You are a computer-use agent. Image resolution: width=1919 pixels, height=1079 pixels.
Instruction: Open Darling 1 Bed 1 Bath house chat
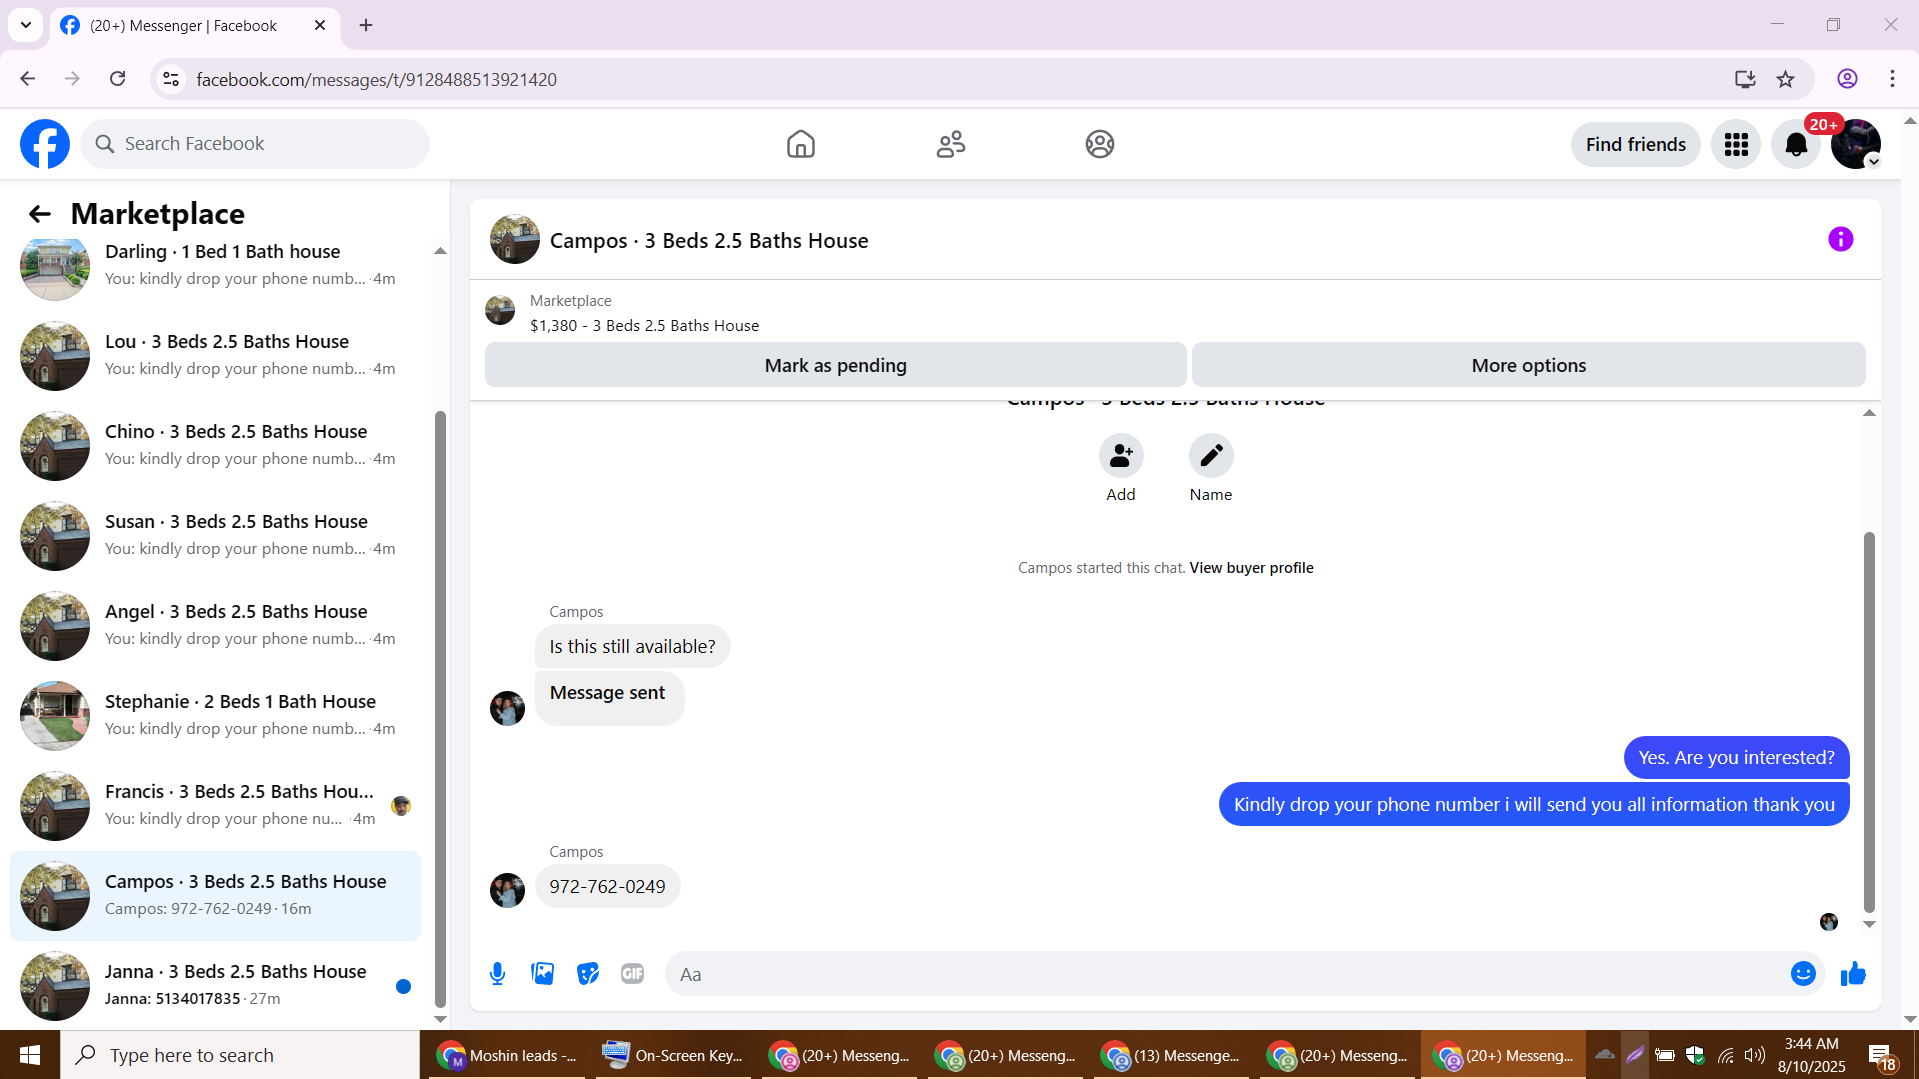click(x=215, y=266)
